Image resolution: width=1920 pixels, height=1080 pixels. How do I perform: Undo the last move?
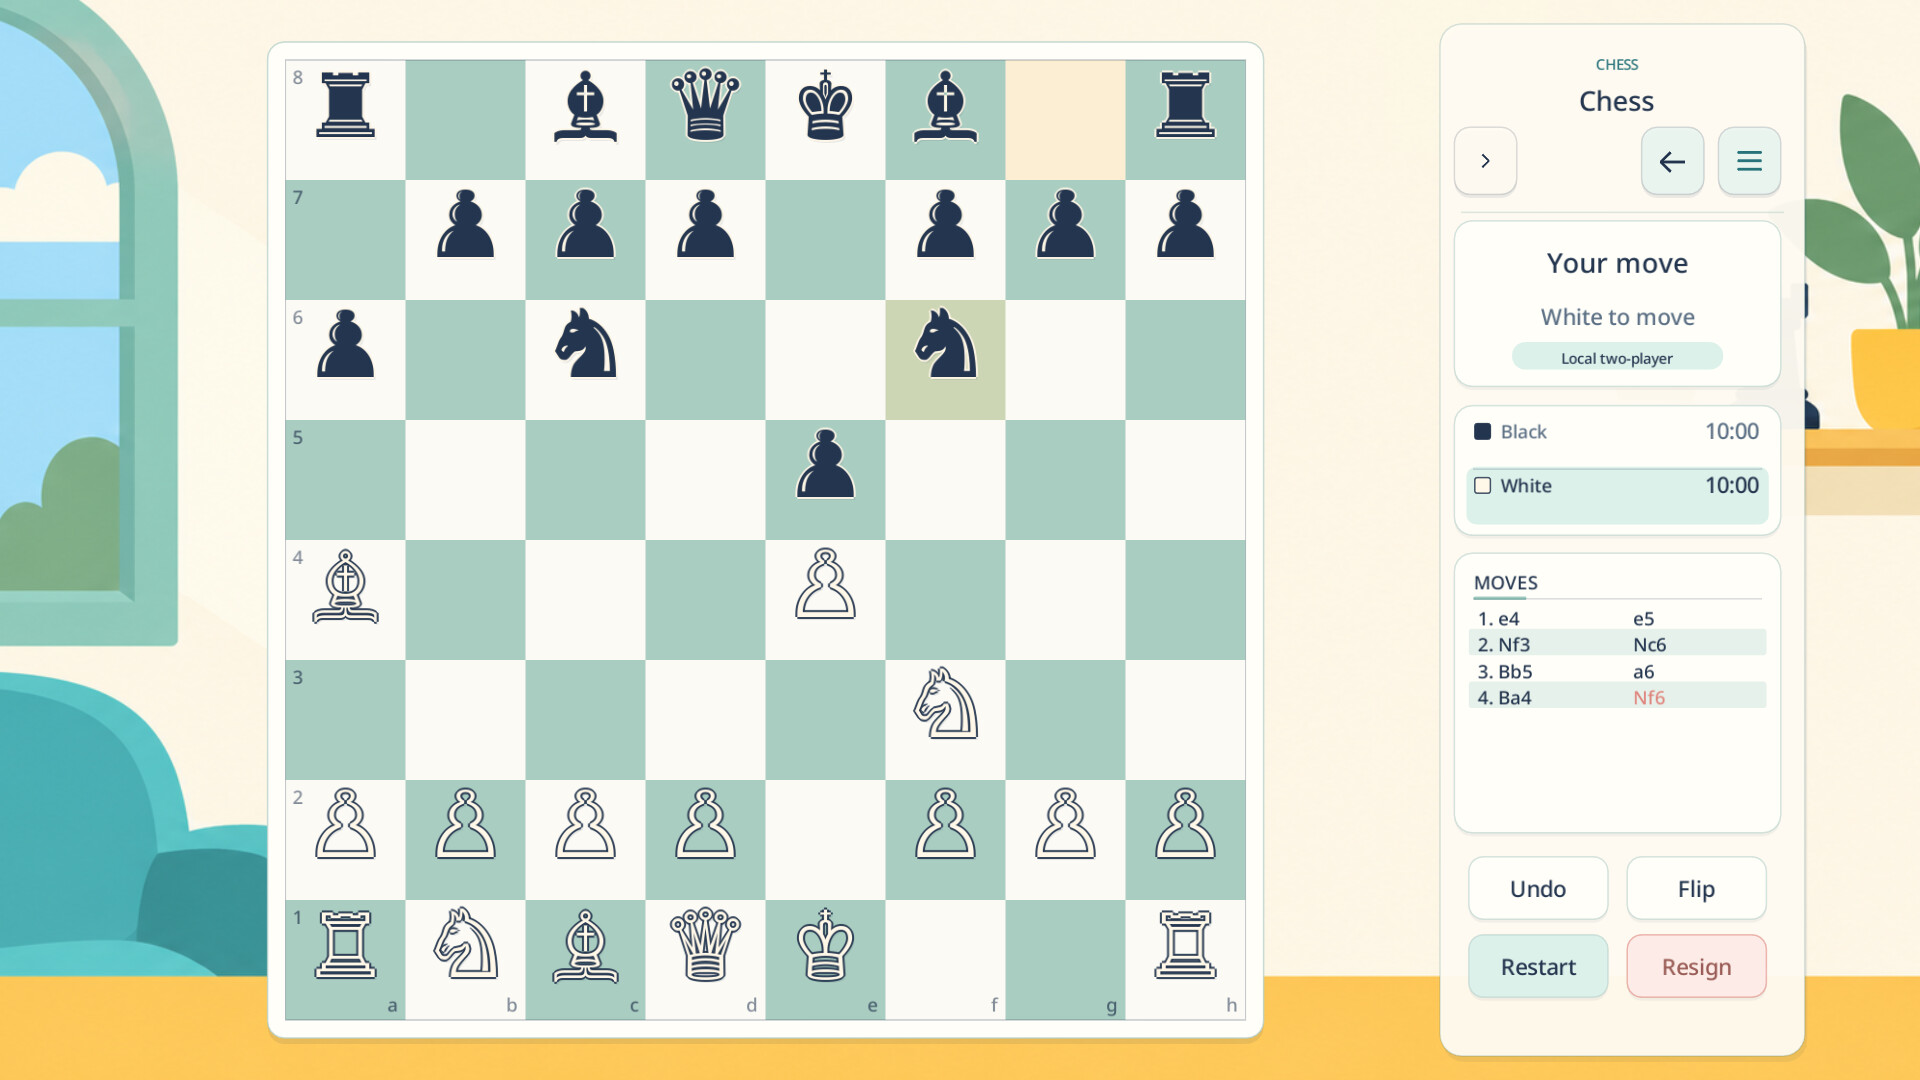[x=1538, y=888]
